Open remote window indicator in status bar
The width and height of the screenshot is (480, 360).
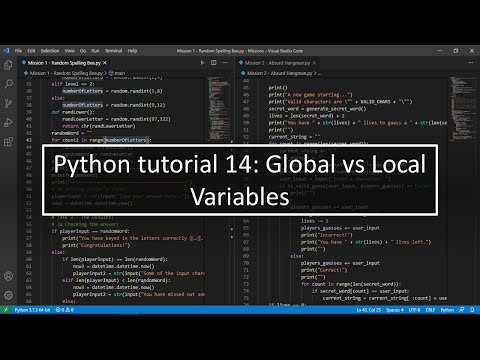point(6,310)
